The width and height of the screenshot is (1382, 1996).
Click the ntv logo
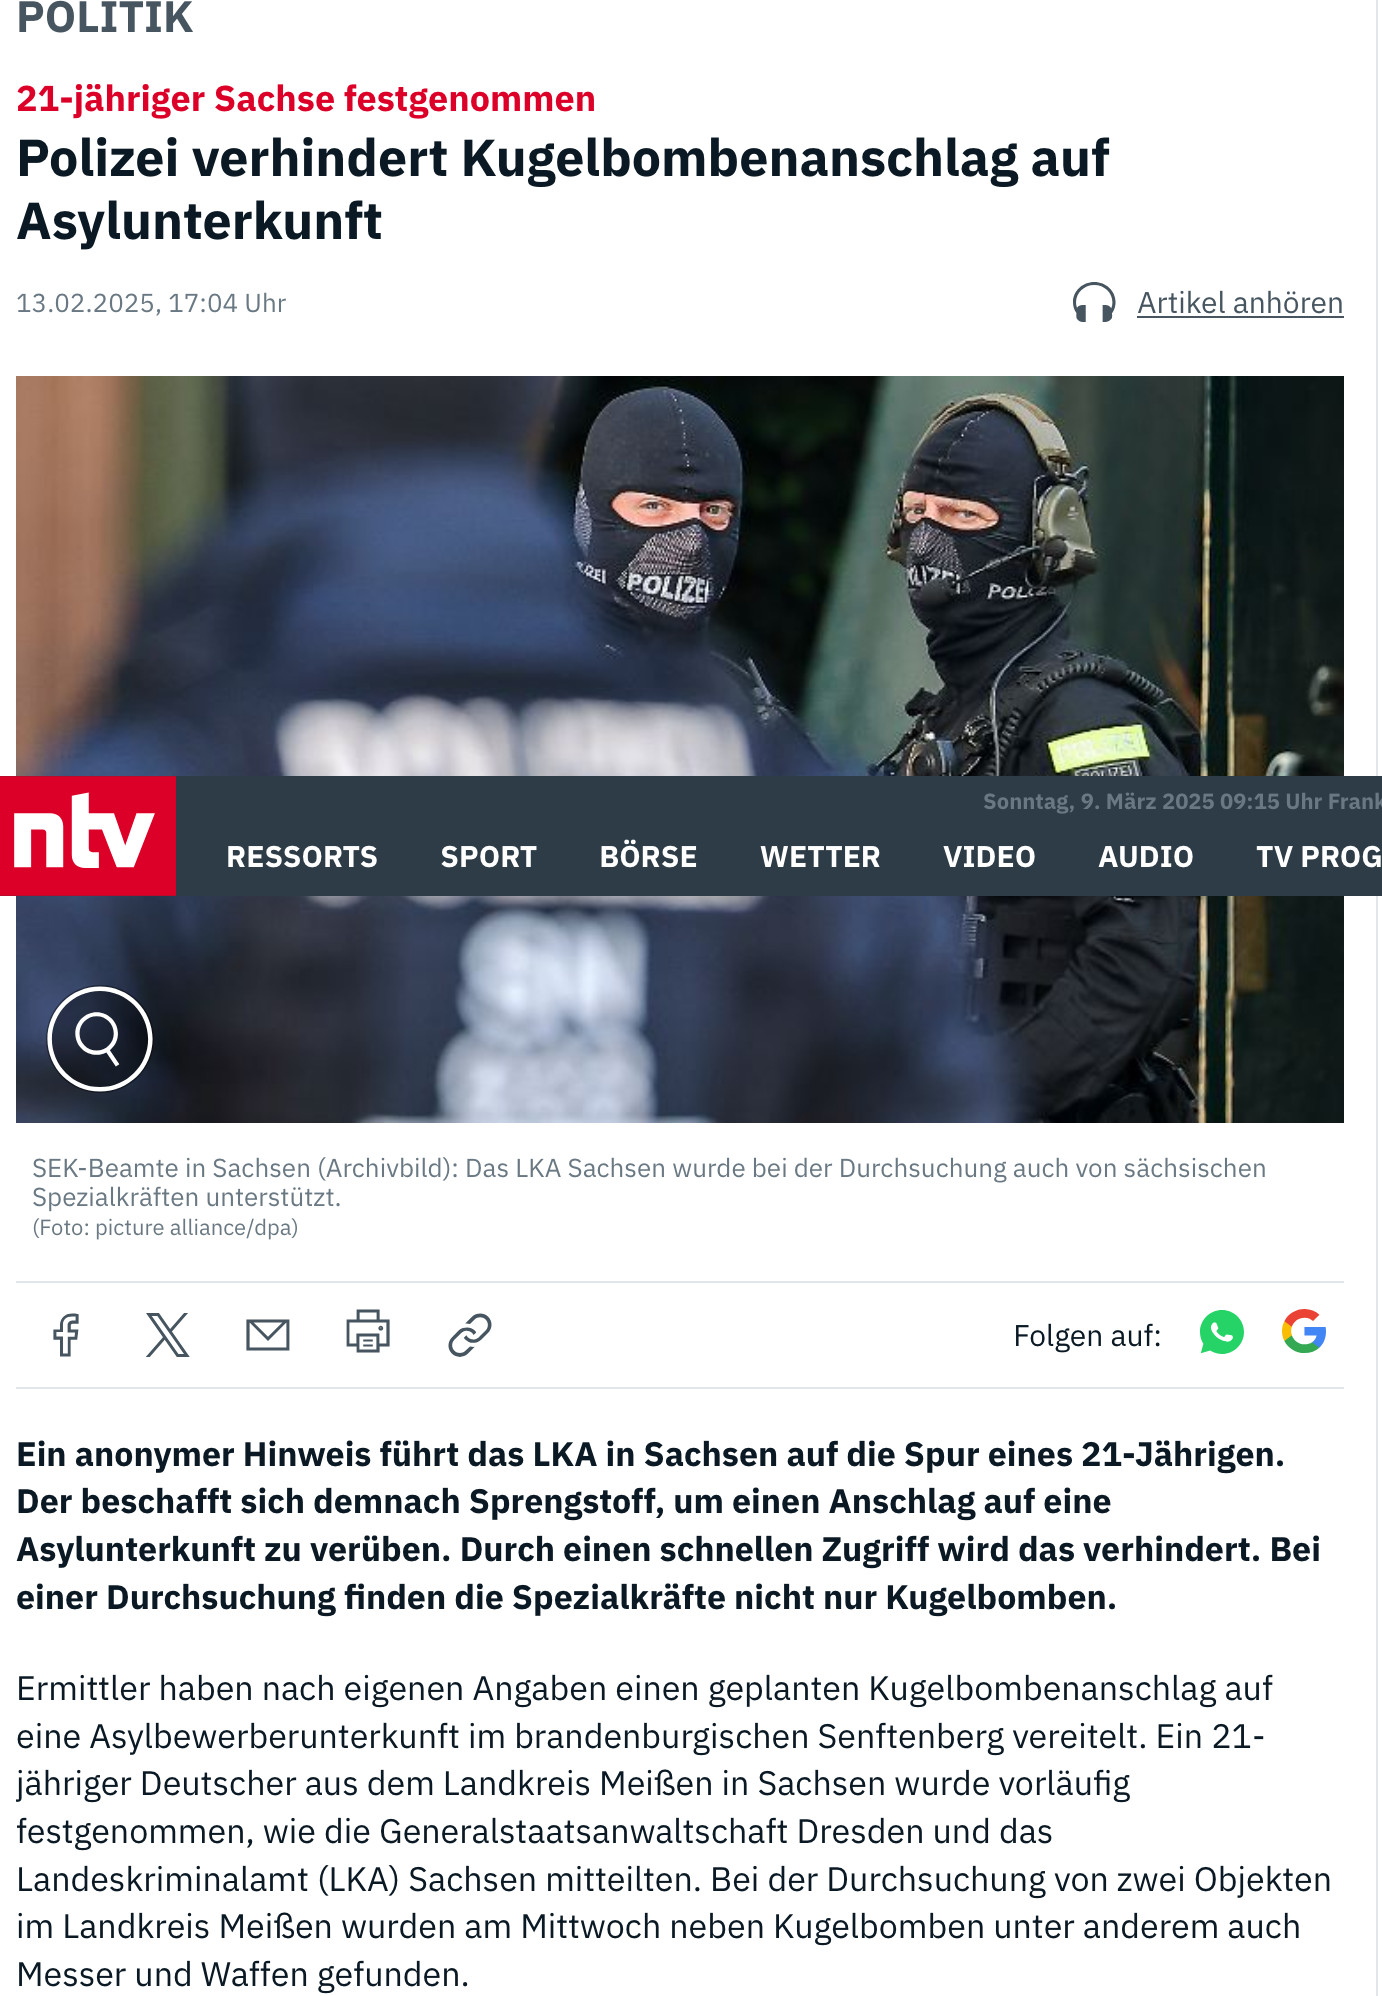87,835
